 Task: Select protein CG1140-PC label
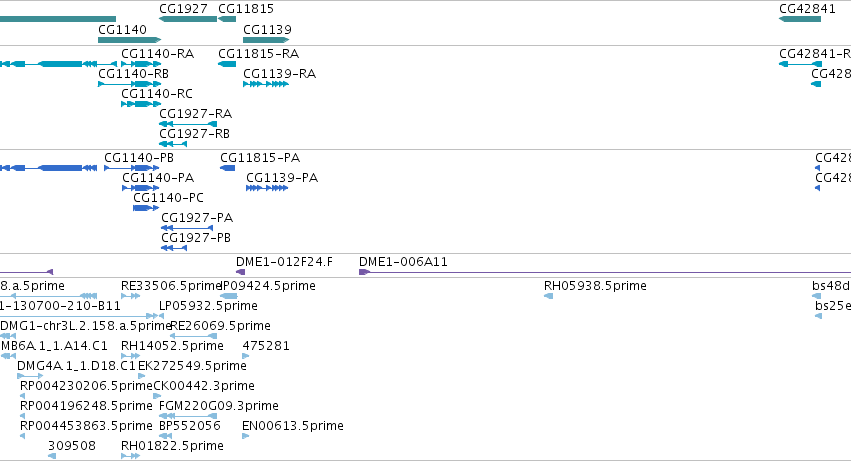coord(168,198)
